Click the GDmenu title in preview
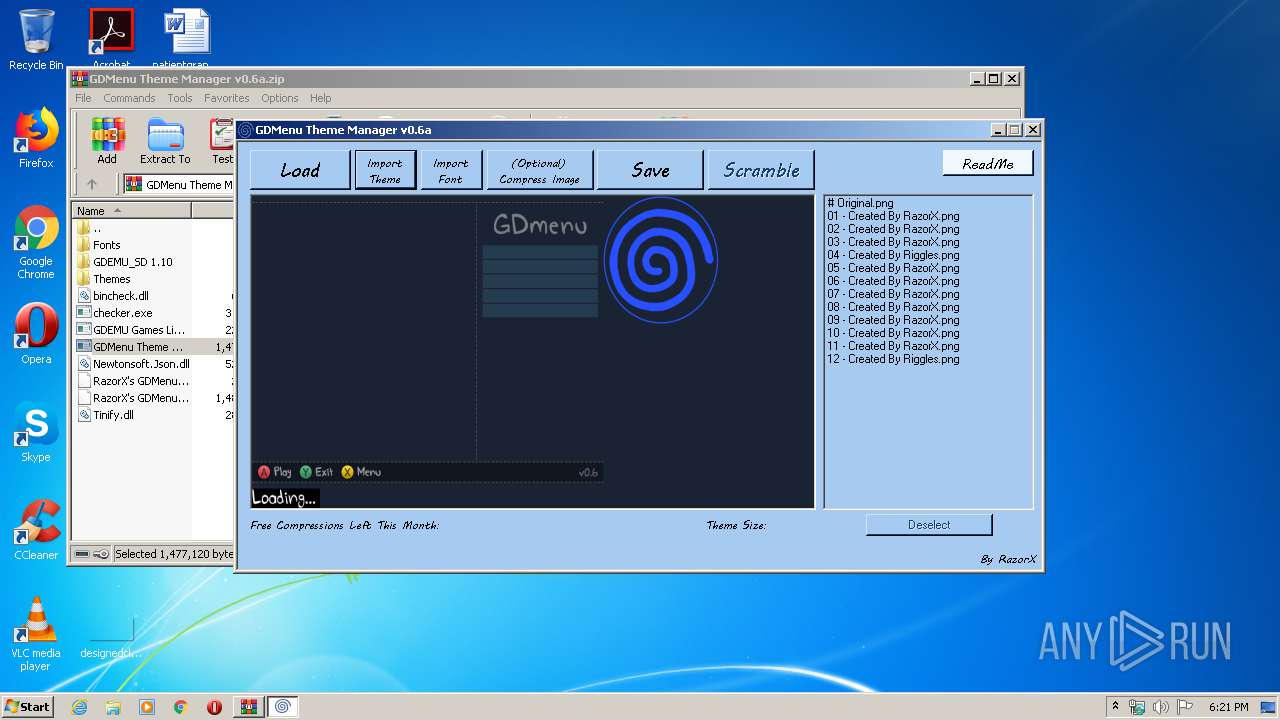The image size is (1280, 720). 539,225
